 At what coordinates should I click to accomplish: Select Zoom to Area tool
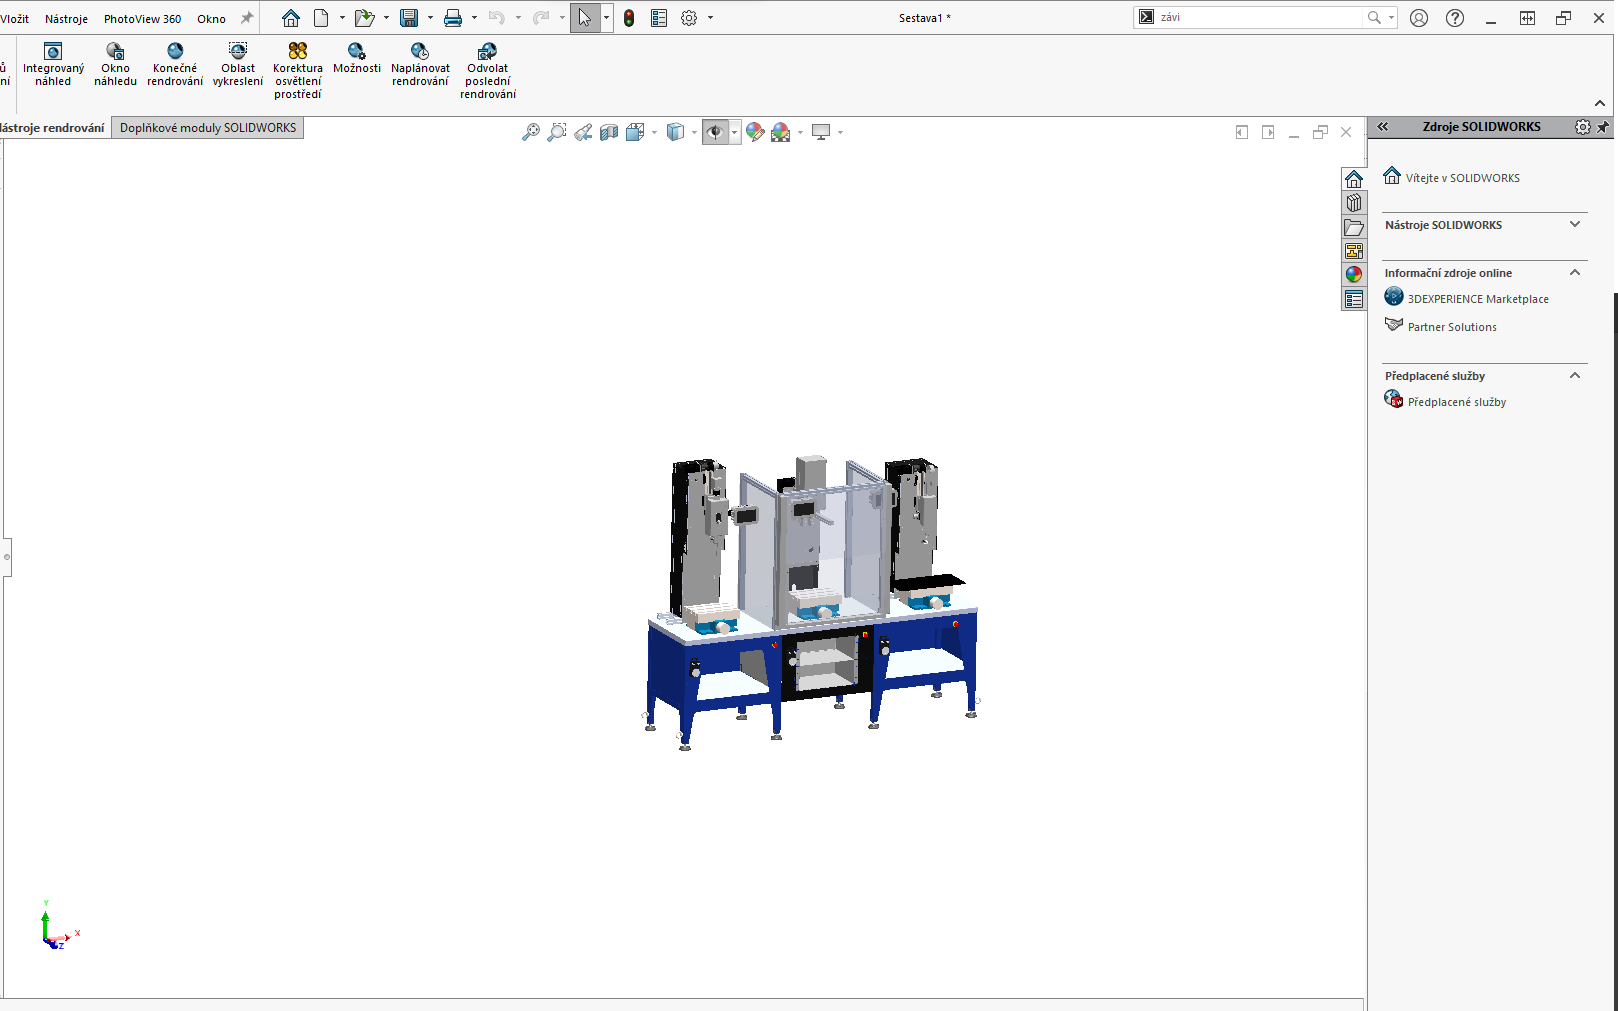tap(557, 132)
